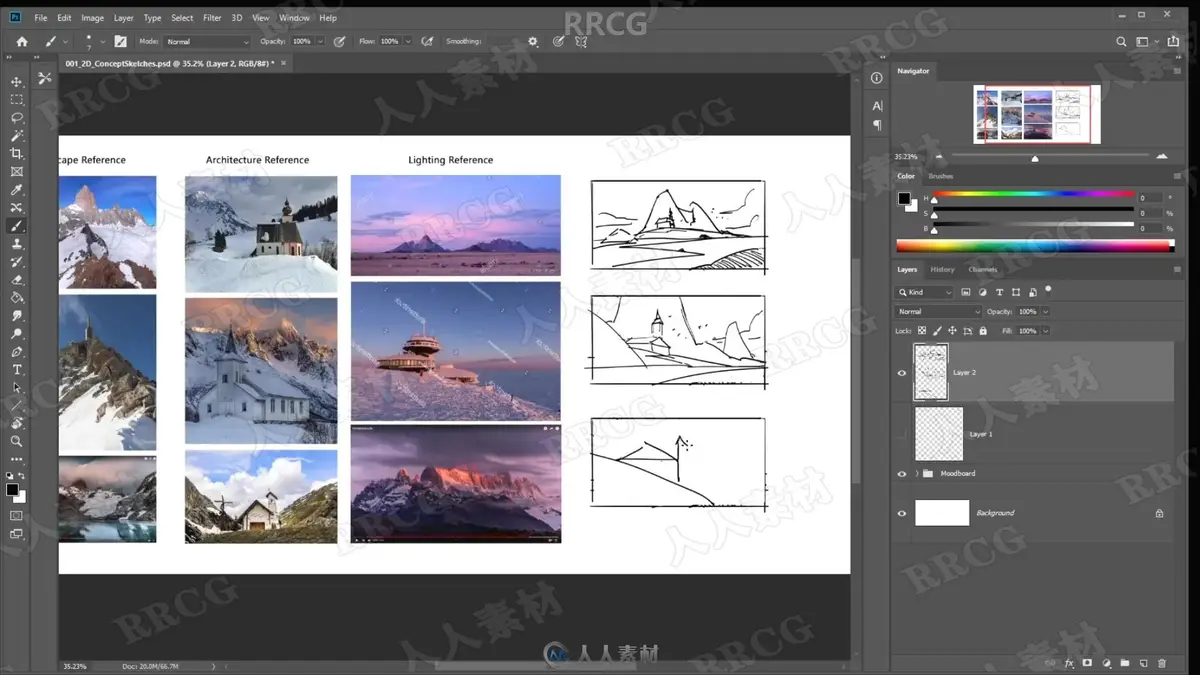The height and width of the screenshot is (675, 1200).
Task: Hide the Background layer
Action: point(902,513)
